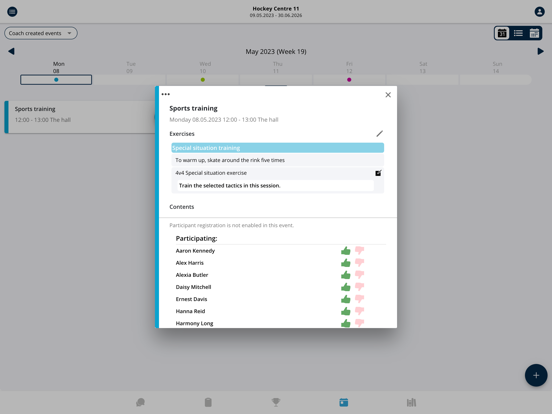Open the three-dots options menu in dialog
Image resolution: width=552 pixels, height=414 pixels.
[x=165, y=94]
